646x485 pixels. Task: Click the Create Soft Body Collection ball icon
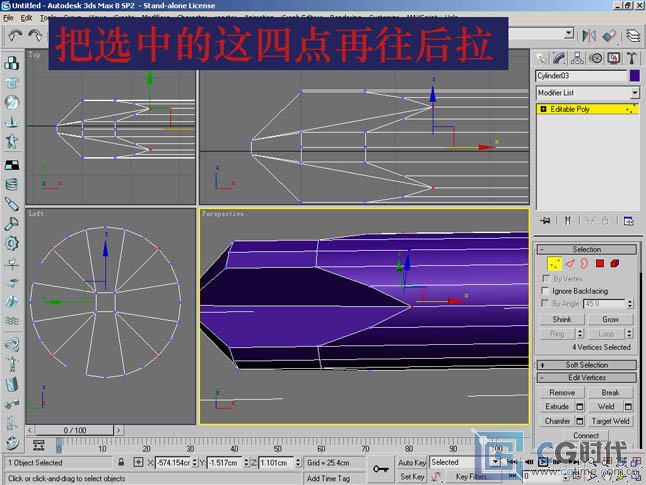[12, 102]
